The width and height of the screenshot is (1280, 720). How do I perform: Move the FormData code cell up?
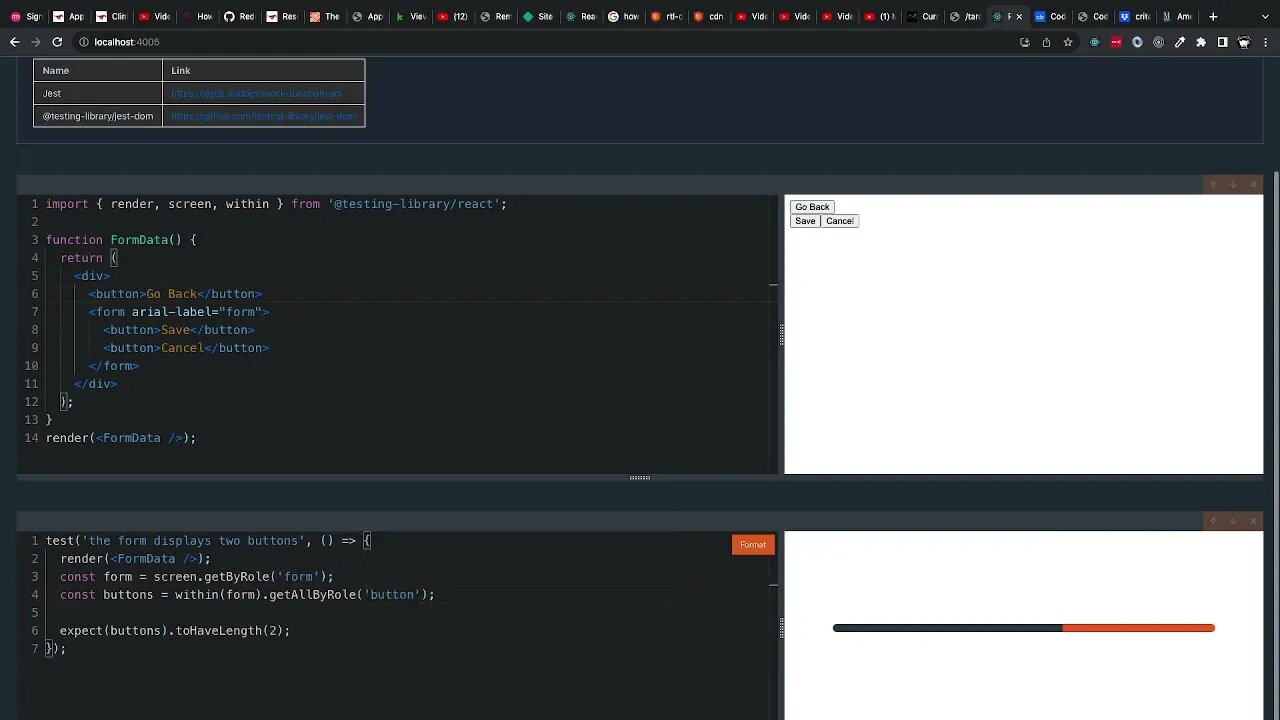tap(1213, 184)
